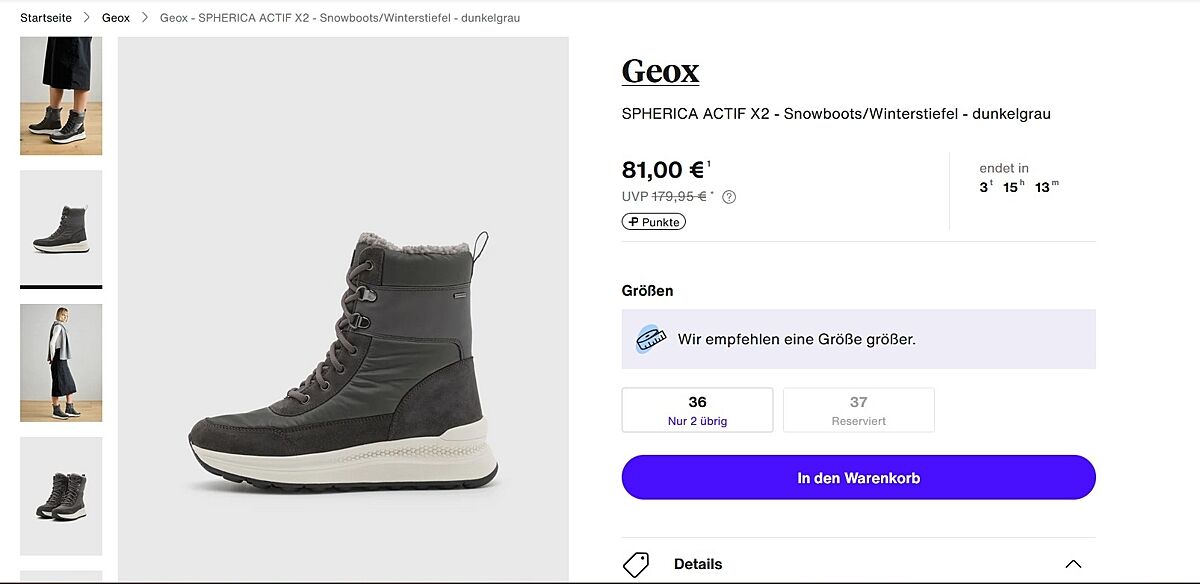Click the price tag Details icon
Viewport: 1200px width, 584px height.
pos(636,564)
